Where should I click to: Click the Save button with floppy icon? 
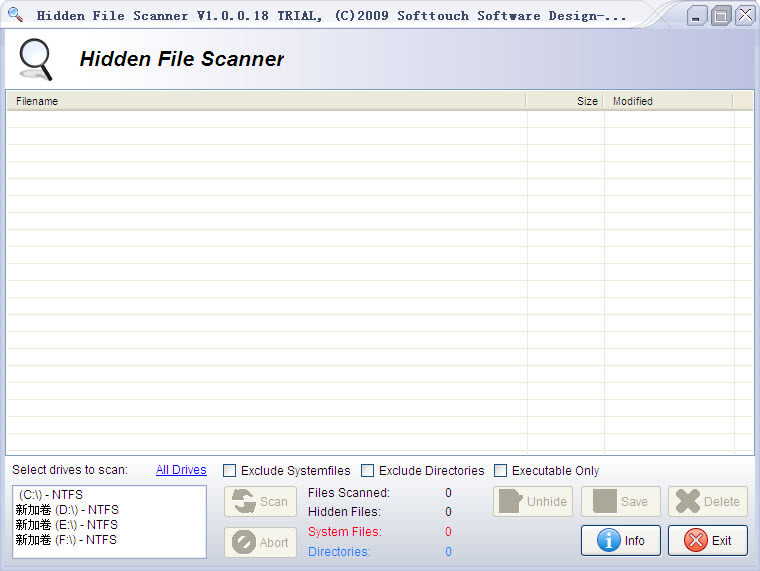point(620,502)
